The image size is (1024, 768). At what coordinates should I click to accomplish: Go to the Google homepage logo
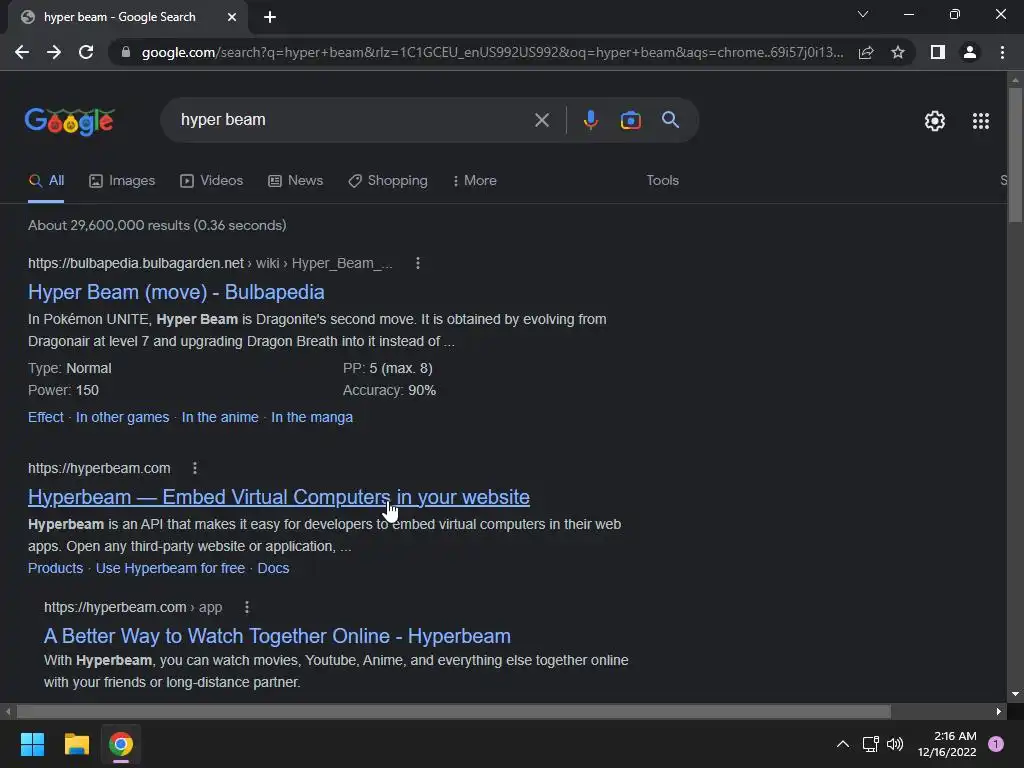70,121
